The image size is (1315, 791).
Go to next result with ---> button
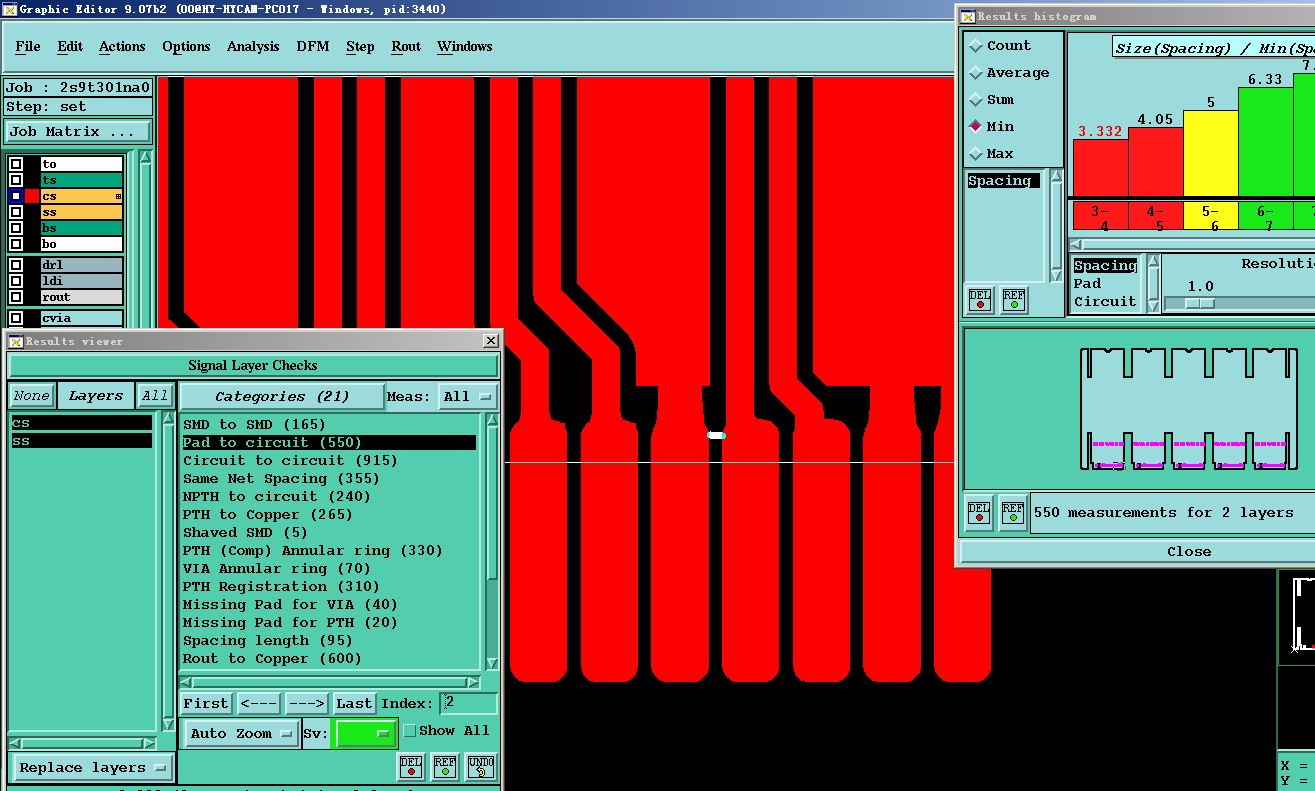pyautogui.click(x=306, y=703)
